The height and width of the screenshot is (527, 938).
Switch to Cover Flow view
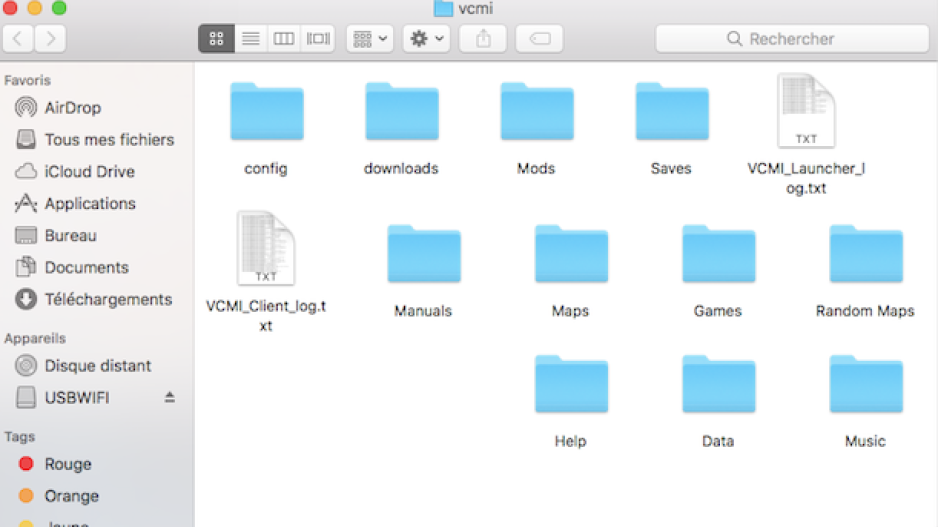tap(318, 39)
